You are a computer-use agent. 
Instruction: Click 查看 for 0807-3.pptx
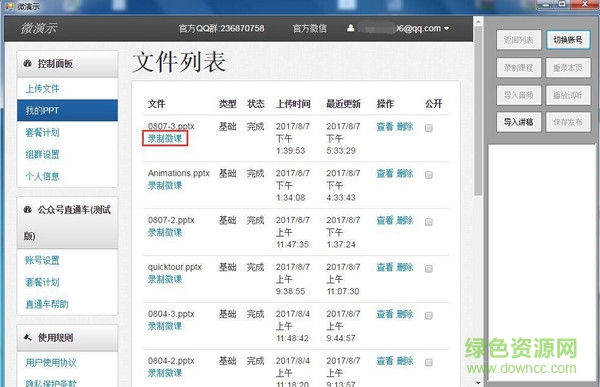pos(385,126)
